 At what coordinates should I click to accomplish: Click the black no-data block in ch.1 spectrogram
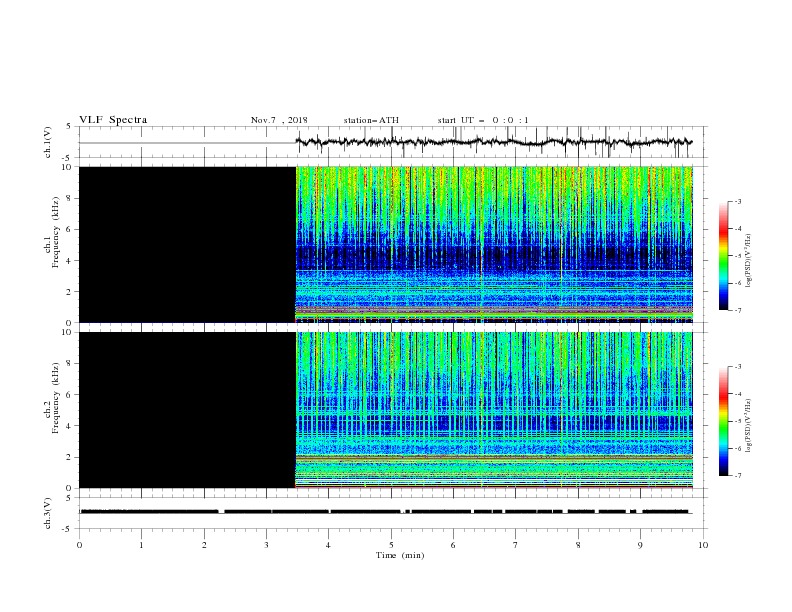[x=187, y=244]
